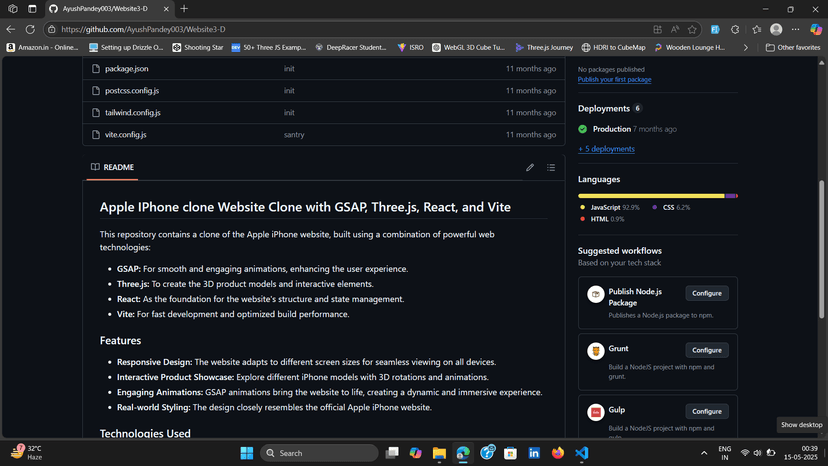Click Publish your first package link
The height and width of the screenshot is (466, 828).
pos(614,79)
